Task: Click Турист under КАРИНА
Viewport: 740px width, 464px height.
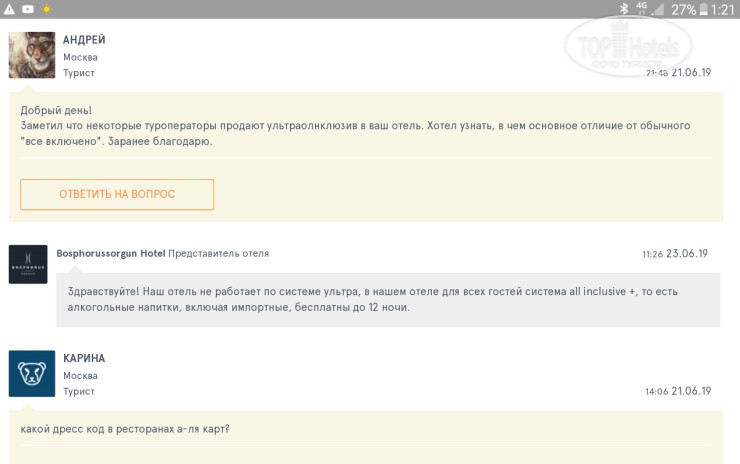Action: point(79,392)
